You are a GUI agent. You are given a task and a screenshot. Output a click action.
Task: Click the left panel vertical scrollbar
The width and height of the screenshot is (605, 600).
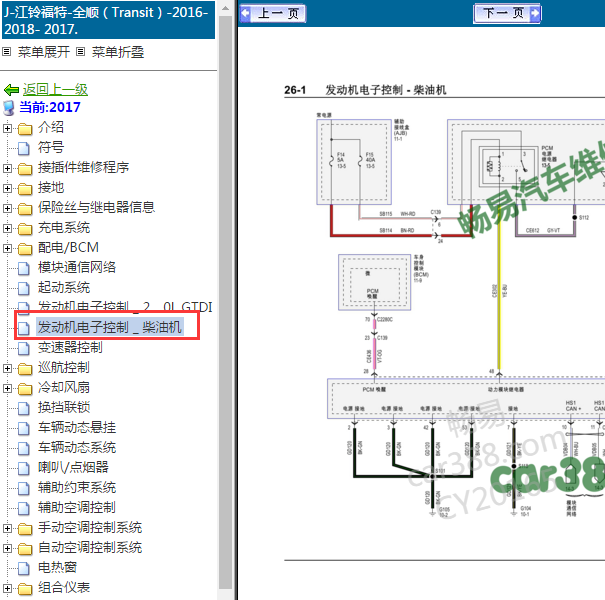226,303
